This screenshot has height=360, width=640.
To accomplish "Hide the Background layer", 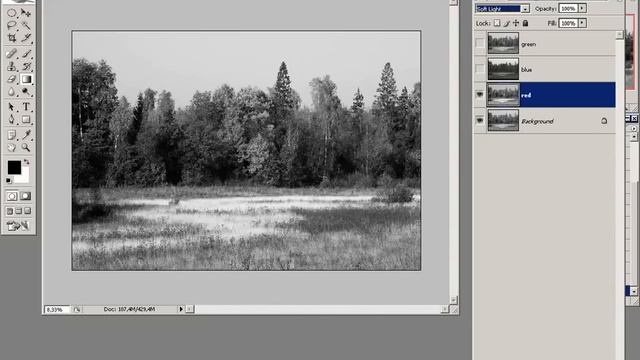I will 480,120.
